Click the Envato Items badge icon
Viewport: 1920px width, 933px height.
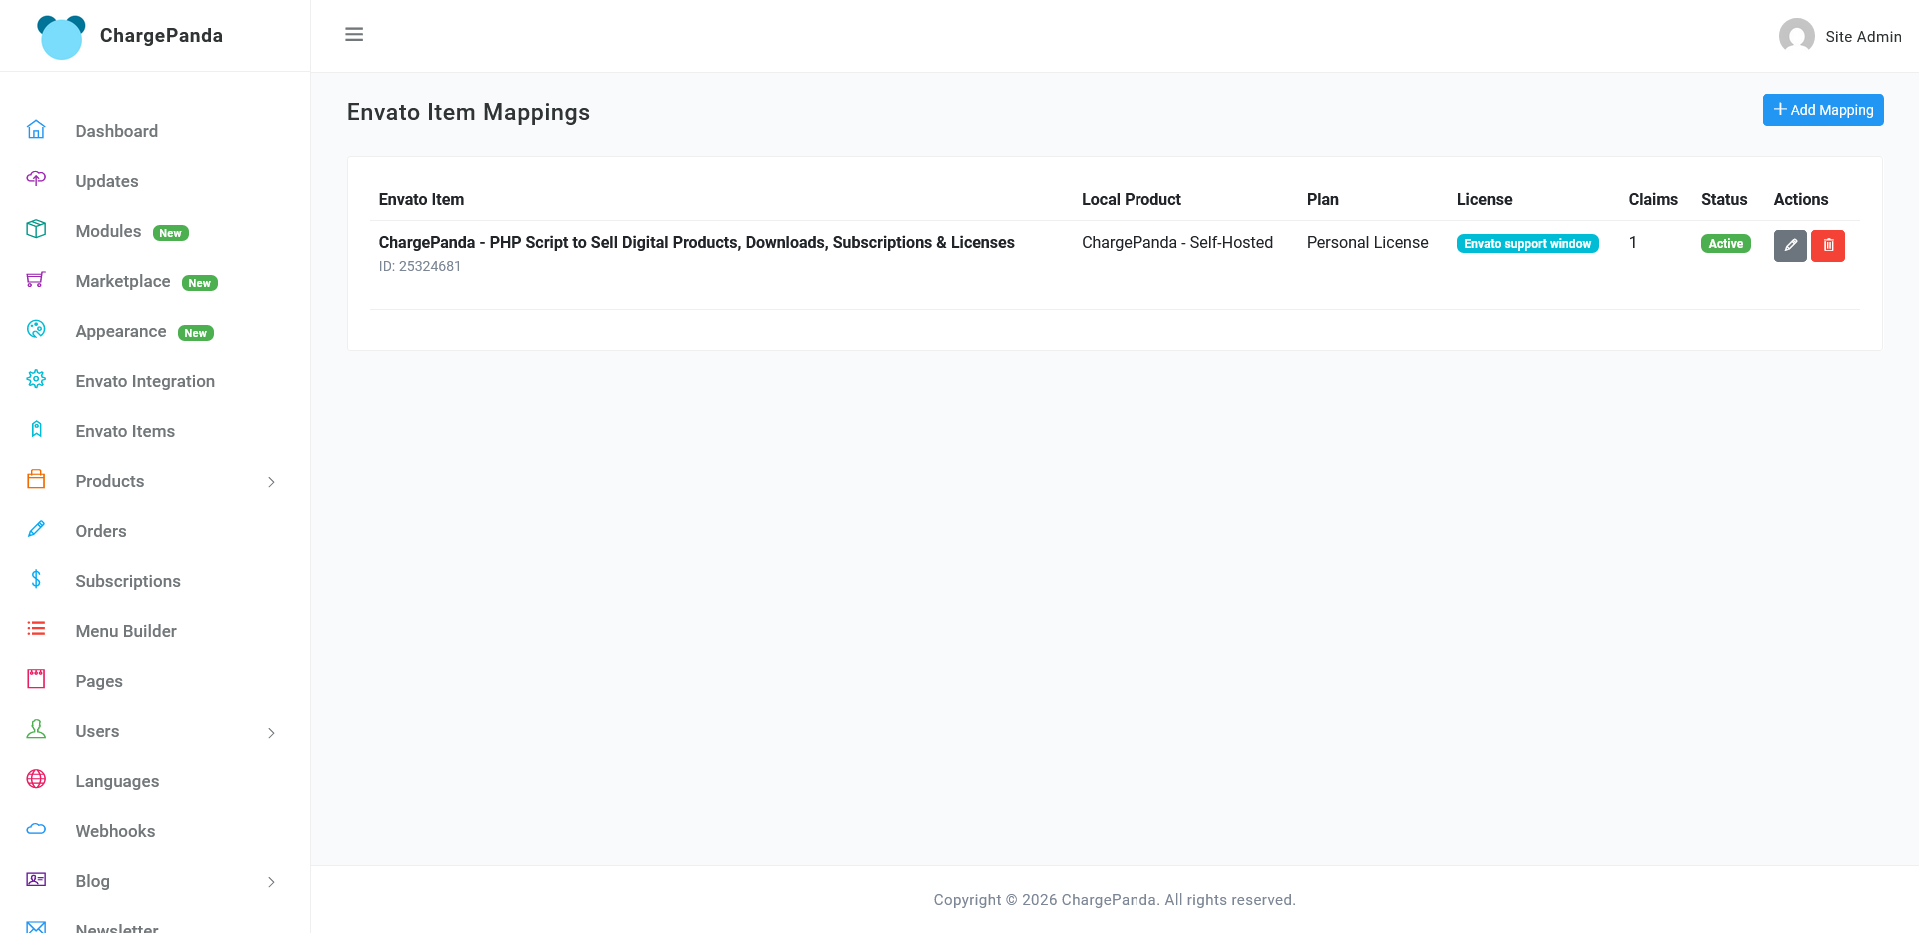point(36,429)
